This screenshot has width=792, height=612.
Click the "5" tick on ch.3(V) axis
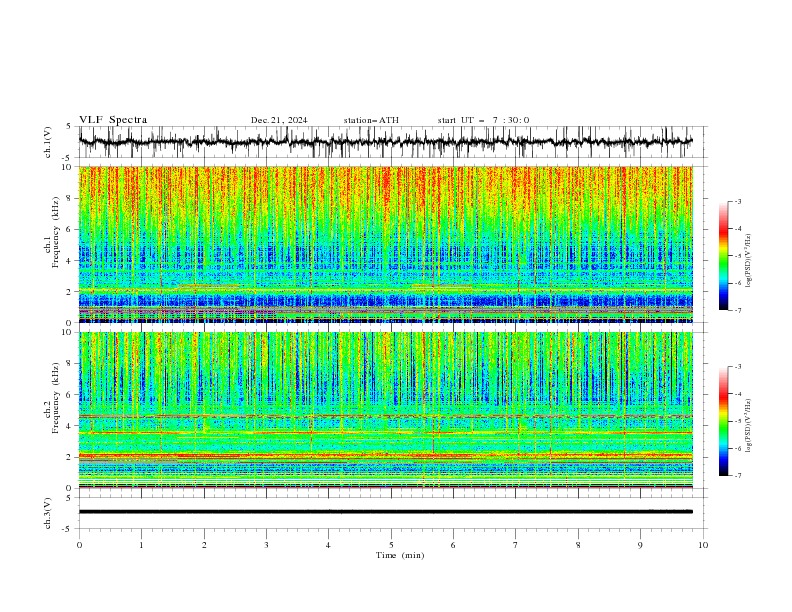69,498
